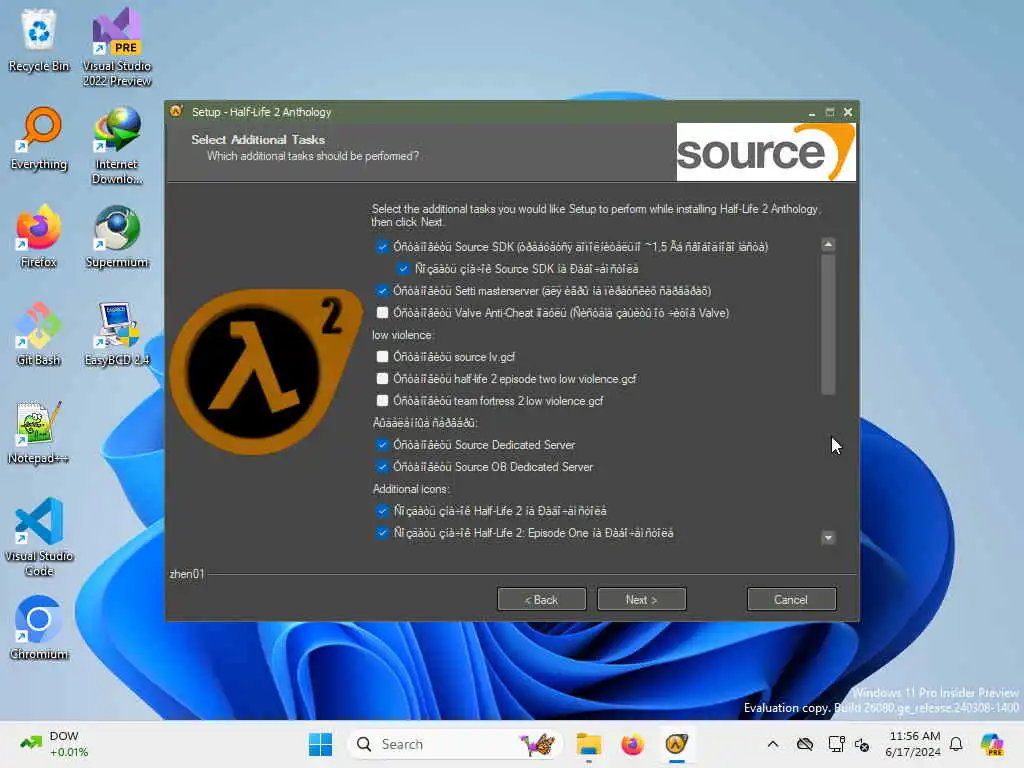Viewport: 1024px width, 768px height.
Task: Launch Visual Studio Code shortcut
Action: [39, 537]
